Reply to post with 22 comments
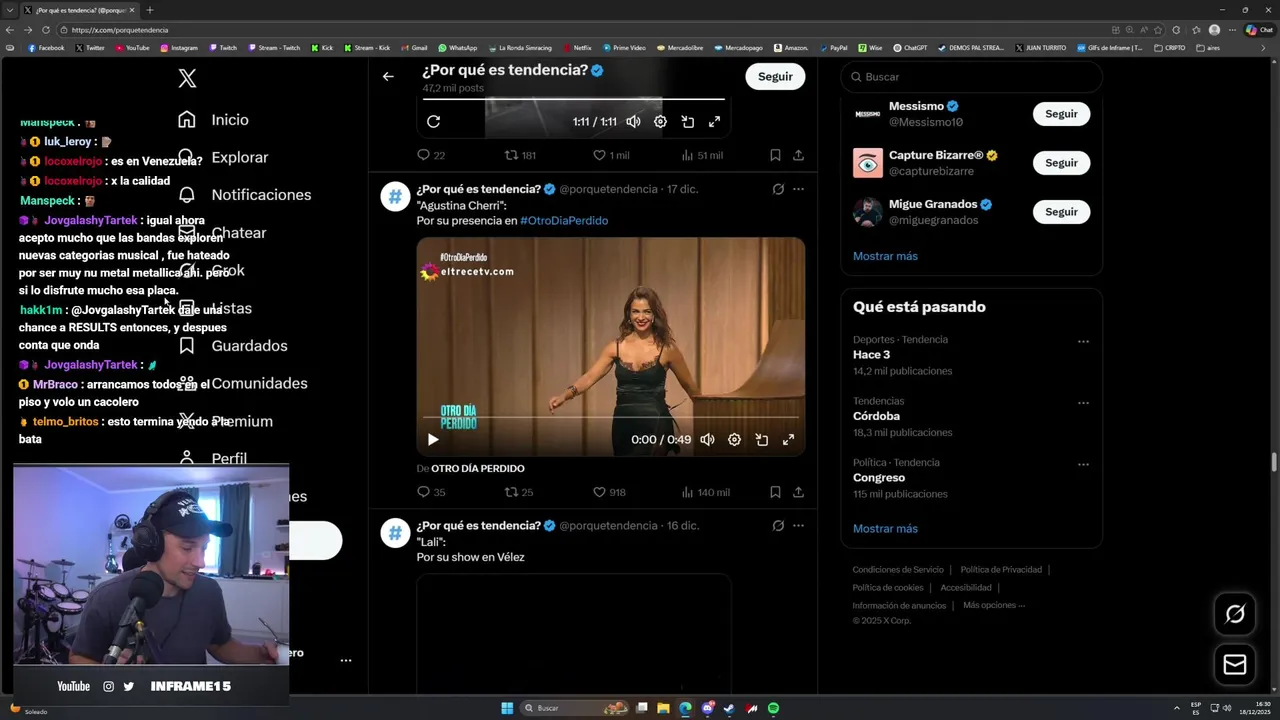Viewport: 1280px width, 720px height. coord(431,155)
